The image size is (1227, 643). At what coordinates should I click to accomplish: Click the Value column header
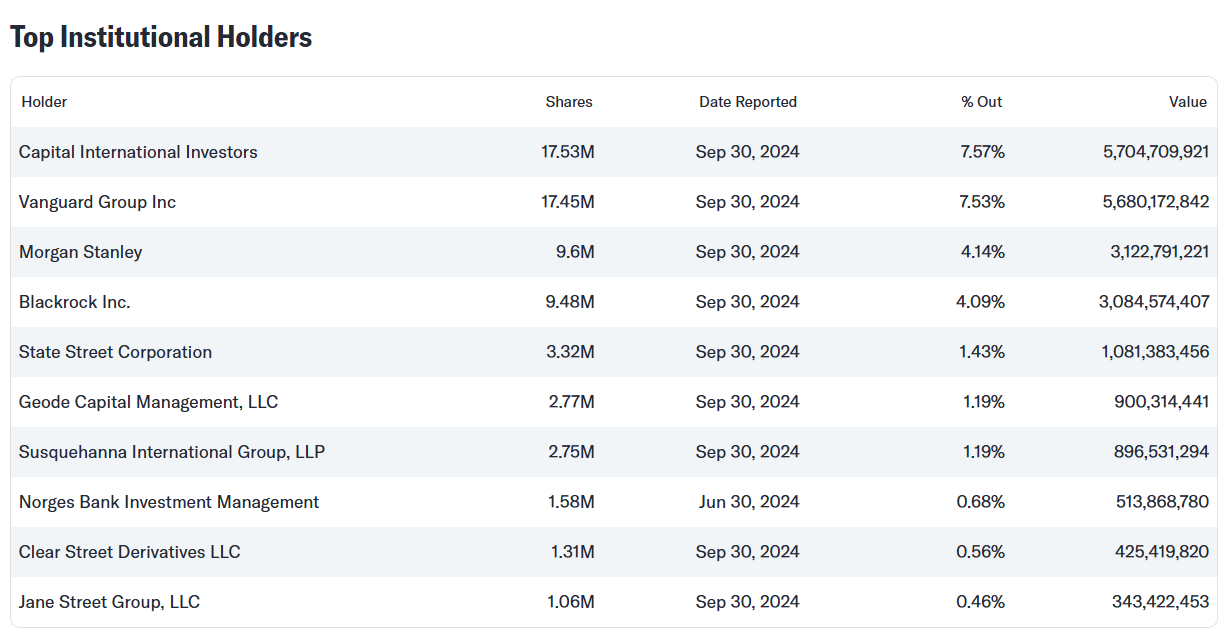[x=1187, y=102]
